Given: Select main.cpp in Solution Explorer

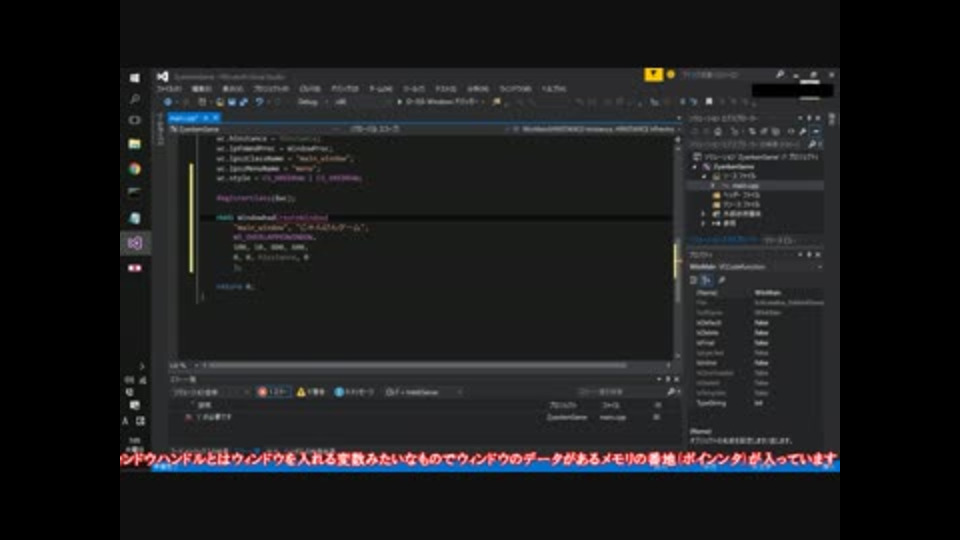Looking at the screenshot, I should click(x=744, y=186).
